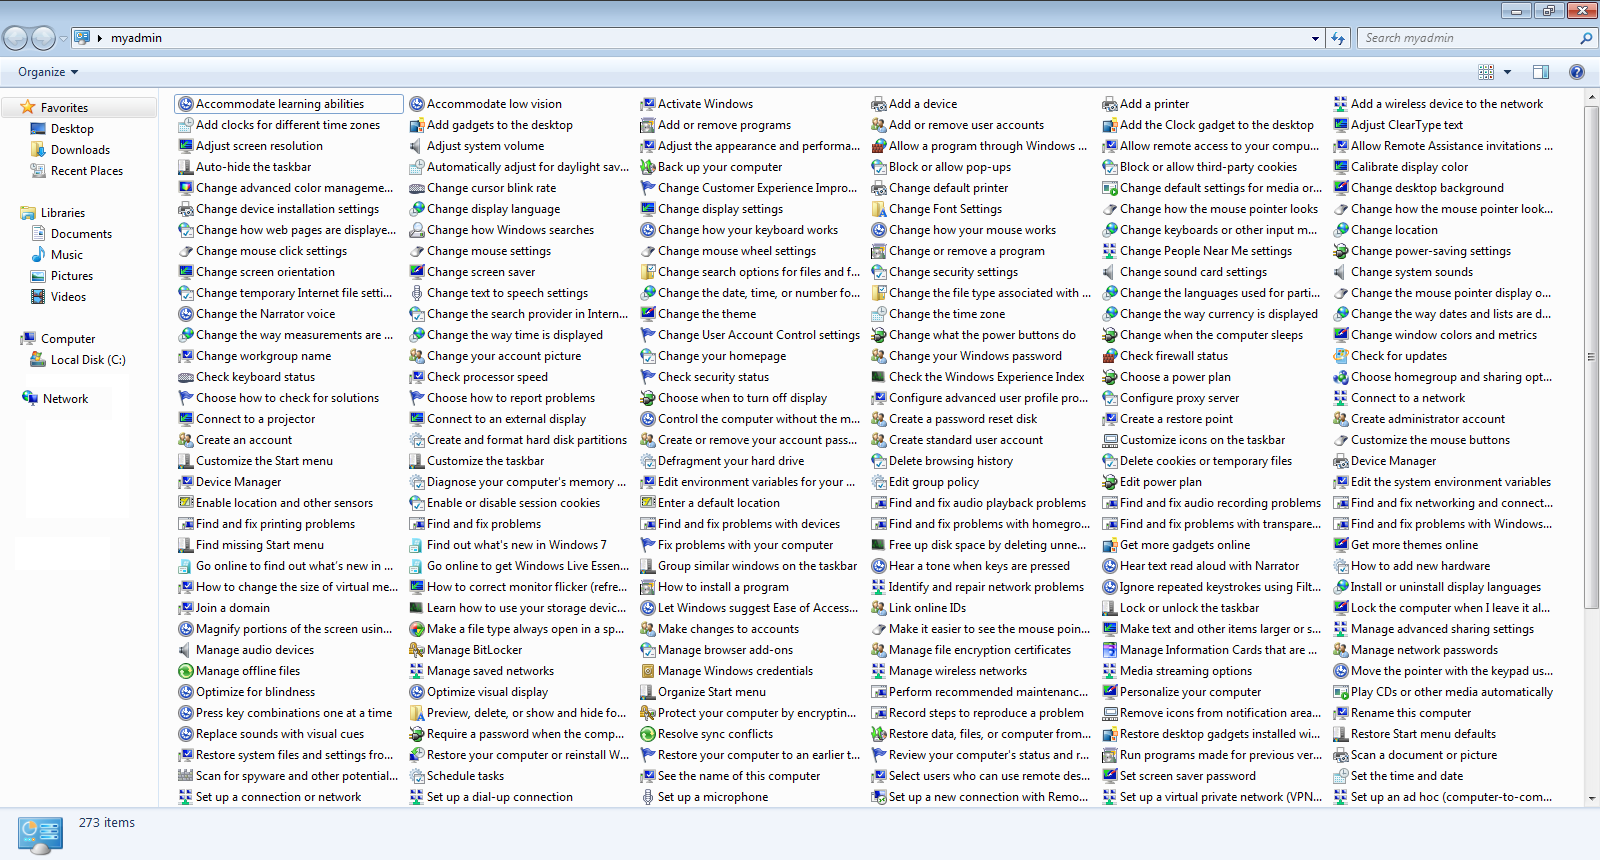Click the Network icon in navigation pane

(30, 398)
